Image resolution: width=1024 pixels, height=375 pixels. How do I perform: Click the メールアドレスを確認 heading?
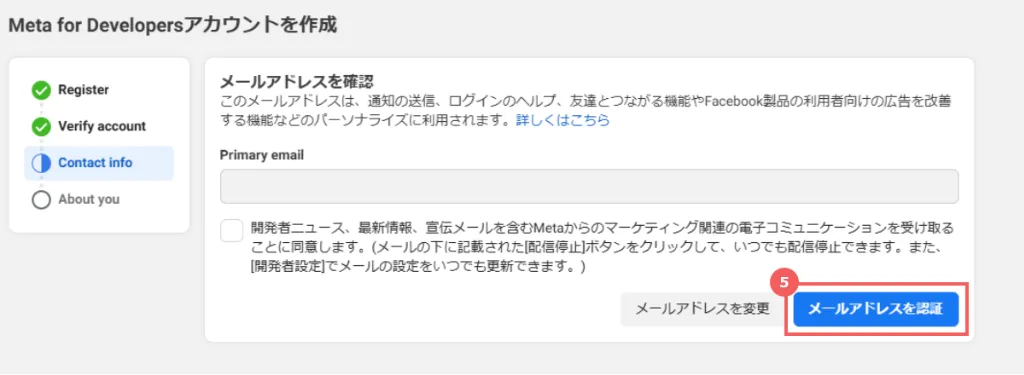(296, 82)
